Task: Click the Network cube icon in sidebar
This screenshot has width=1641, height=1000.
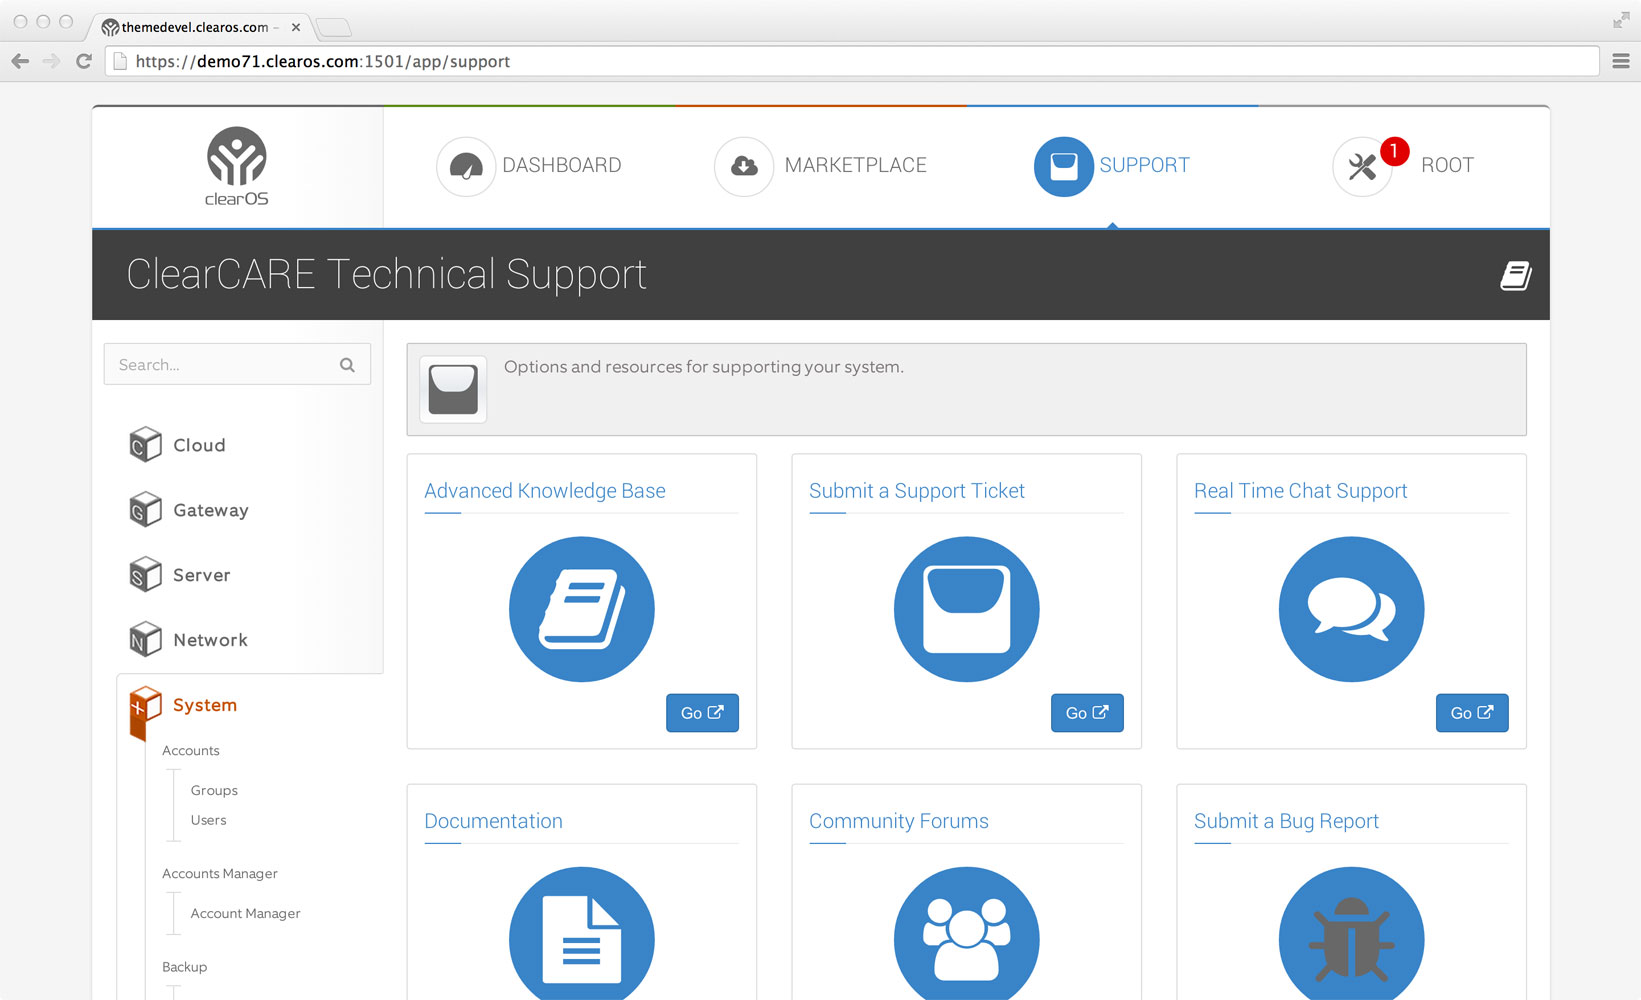Action: click(146, 640)
